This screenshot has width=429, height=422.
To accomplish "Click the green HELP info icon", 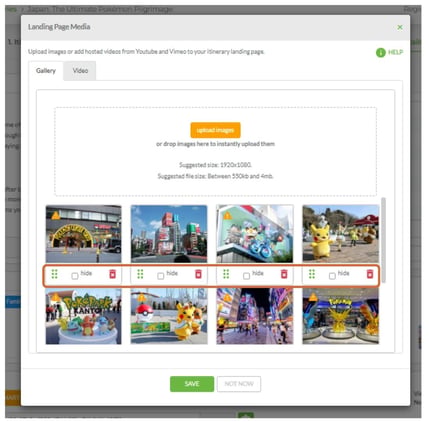I will pyautogui.click(x=381, y=52).
